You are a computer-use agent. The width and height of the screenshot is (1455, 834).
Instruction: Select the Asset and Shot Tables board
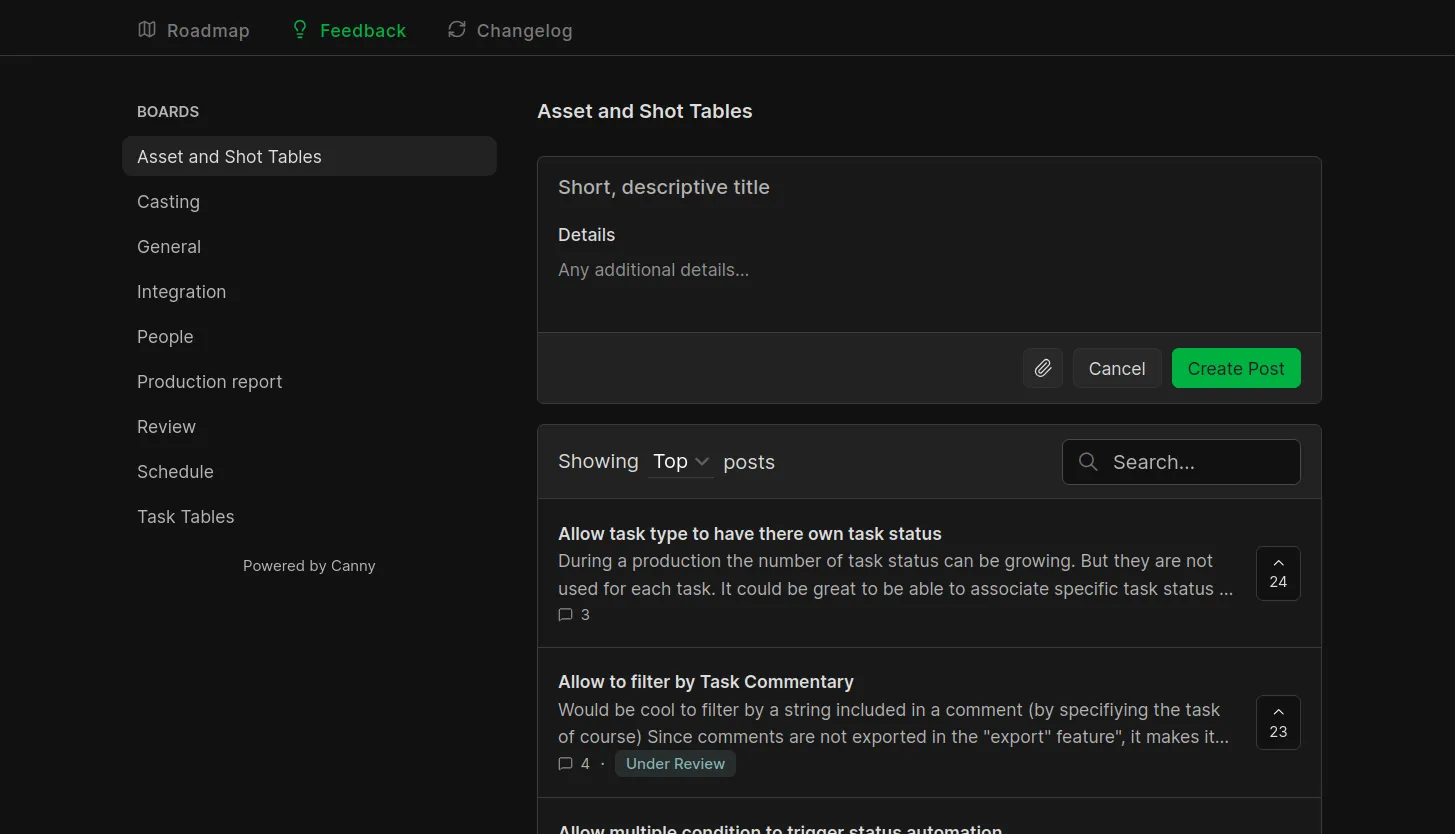click(309, 156)
